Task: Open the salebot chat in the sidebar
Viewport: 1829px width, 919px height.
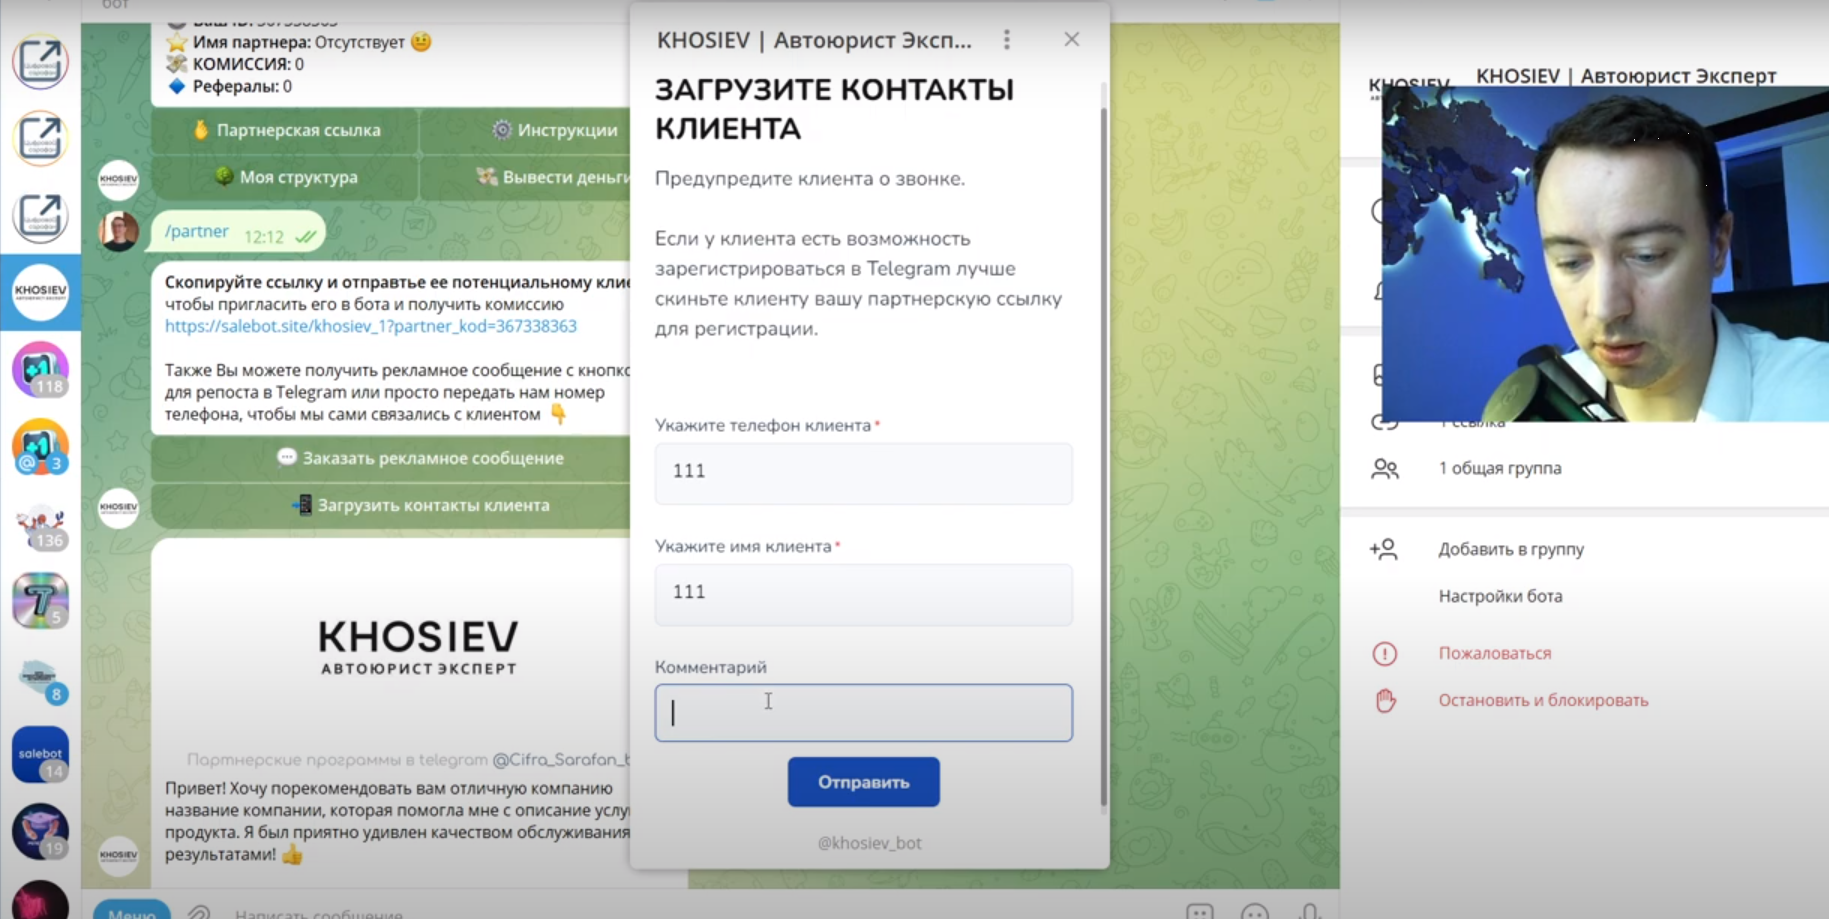Action: [x=40, y=754]
